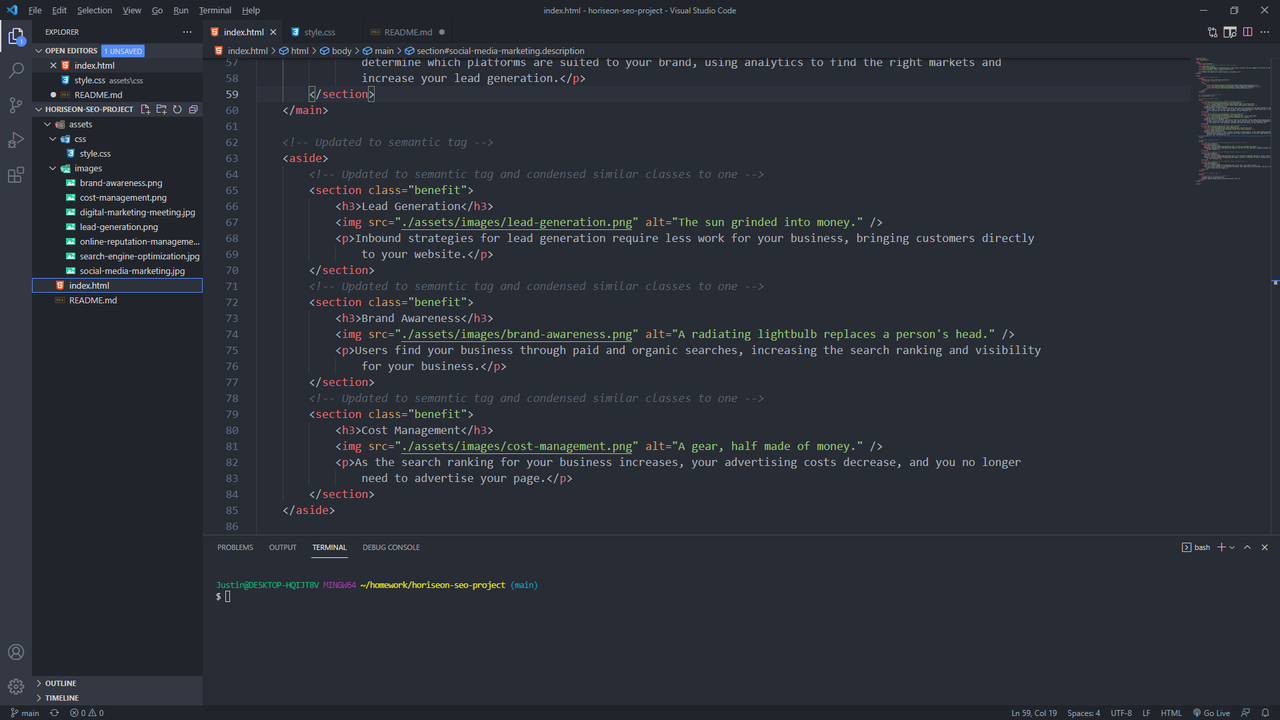Open Explorer views and more actions ellipsis
Image resolution: width=1280 pixels, height=720 pixels.
(x=186, y=32)
